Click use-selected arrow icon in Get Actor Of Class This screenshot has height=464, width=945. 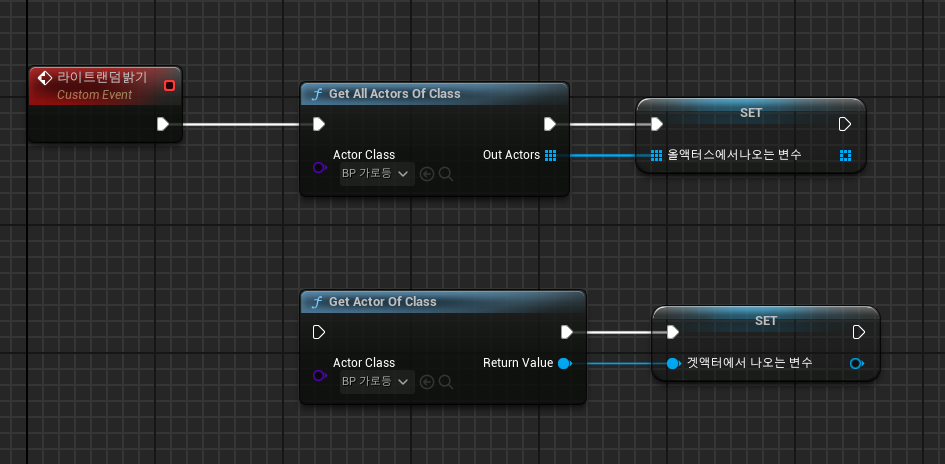pos(427,381)
